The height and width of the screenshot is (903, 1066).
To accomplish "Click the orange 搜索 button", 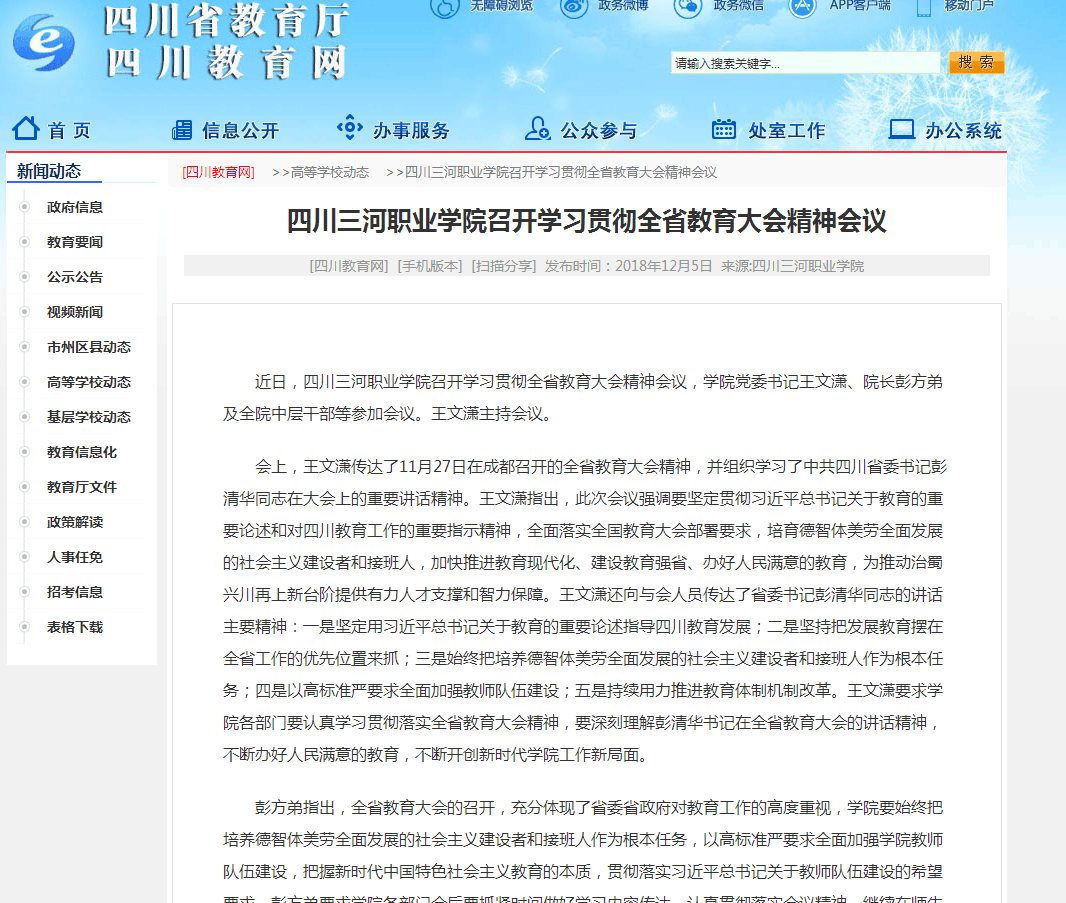I will click(976, 63).
